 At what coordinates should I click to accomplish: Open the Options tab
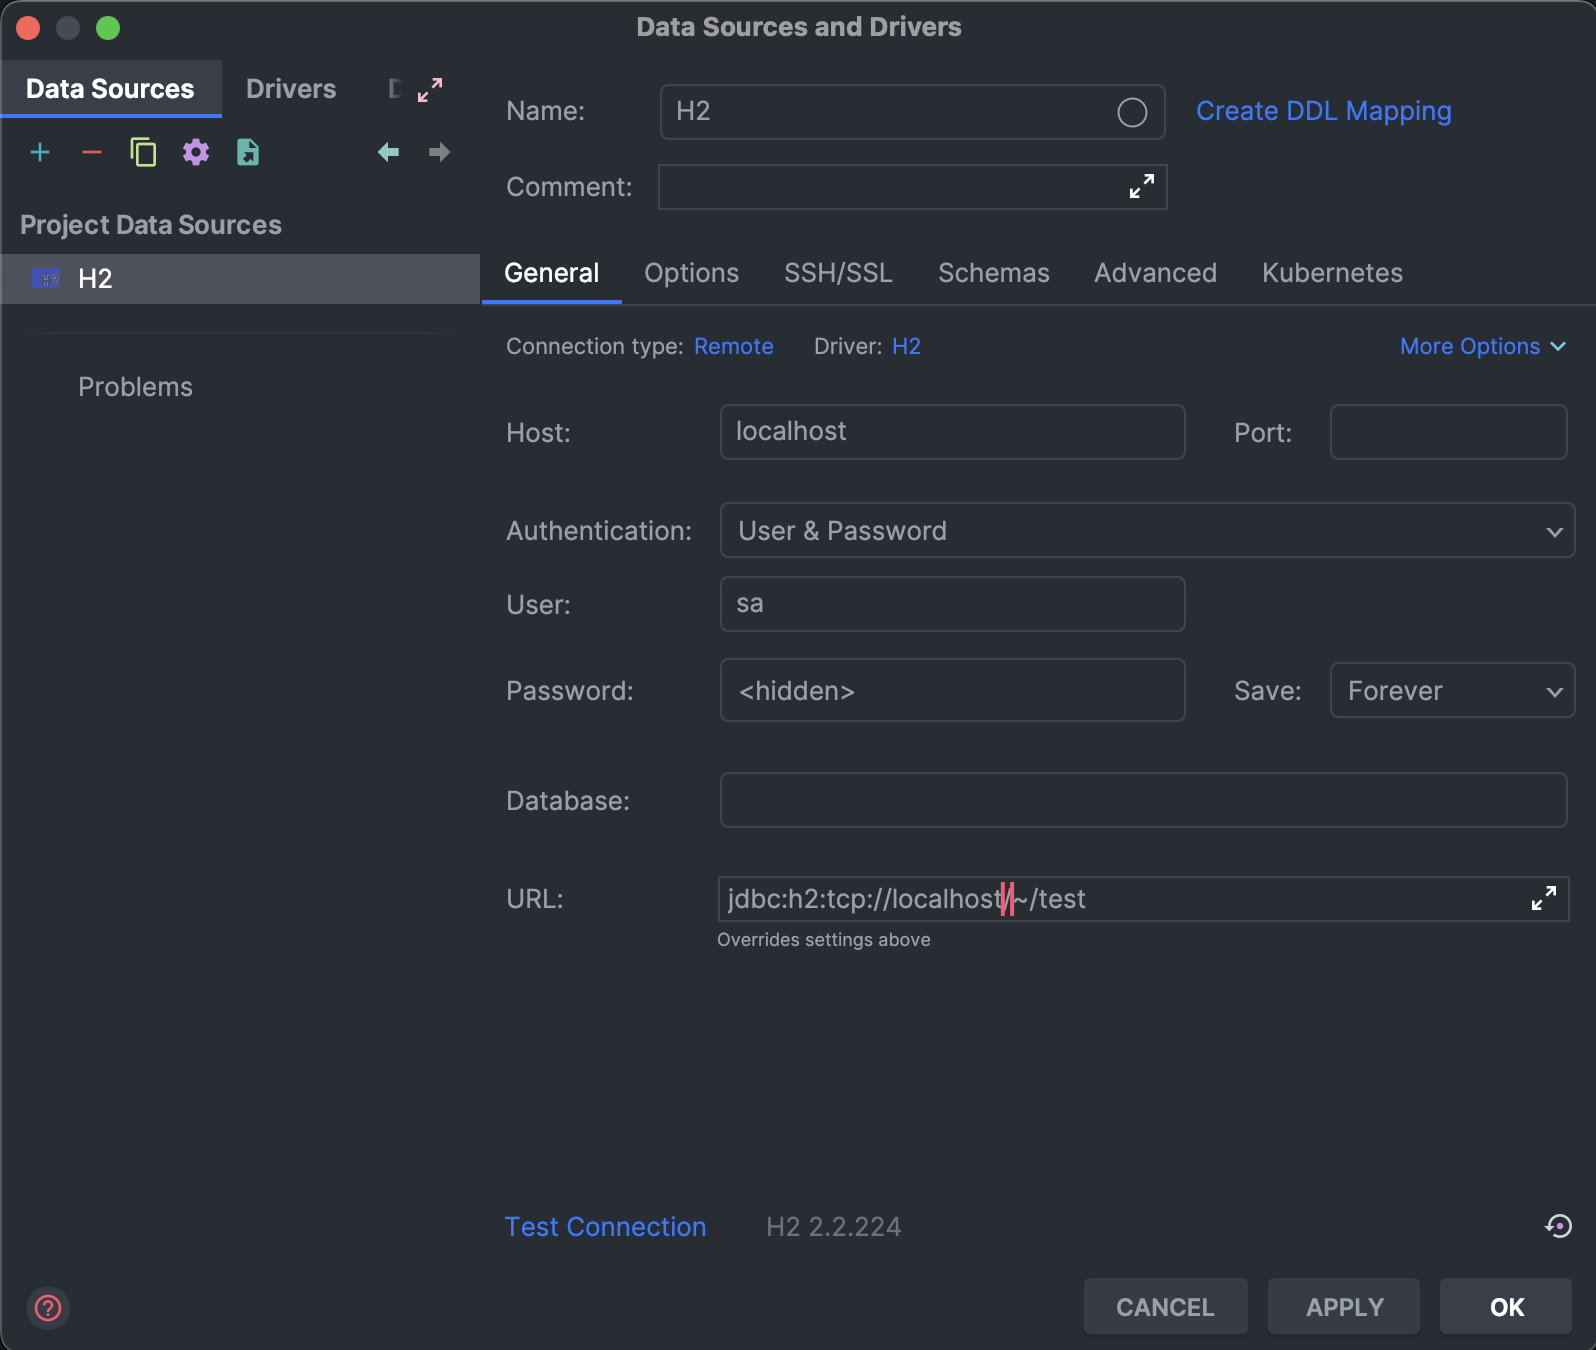[692, 273]
